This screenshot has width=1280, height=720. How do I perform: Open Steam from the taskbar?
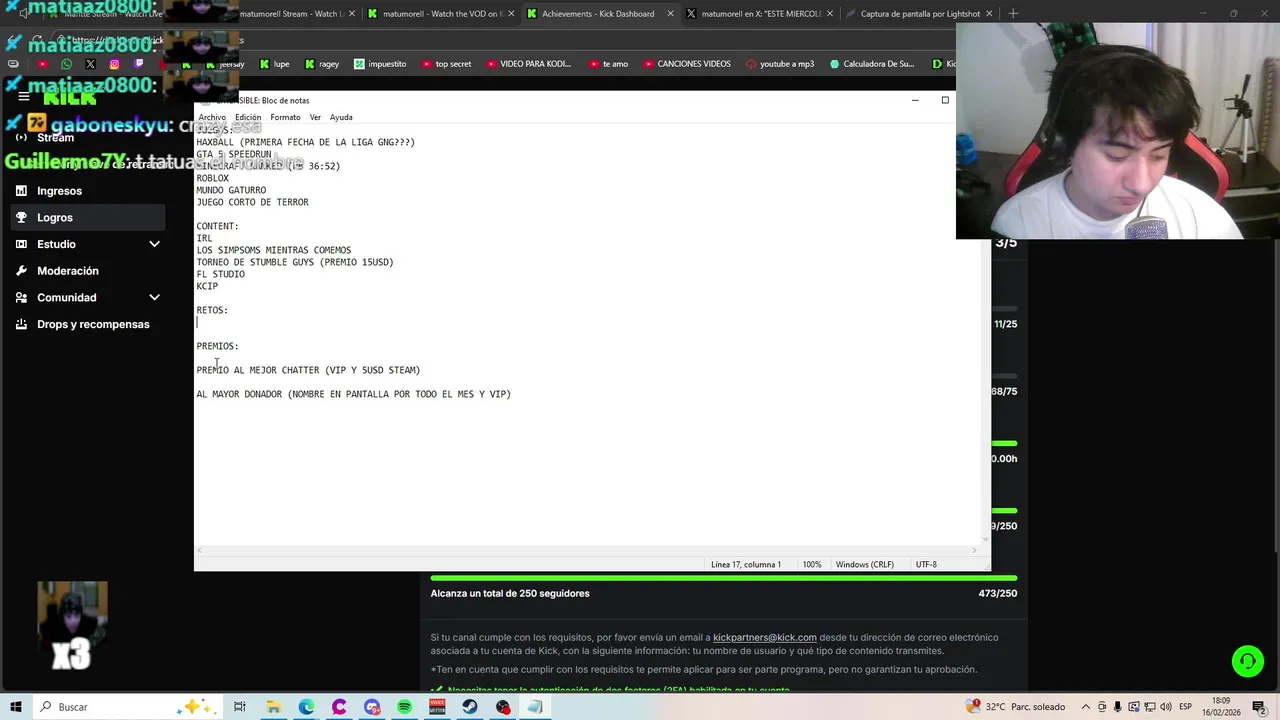tap(470, 707)
